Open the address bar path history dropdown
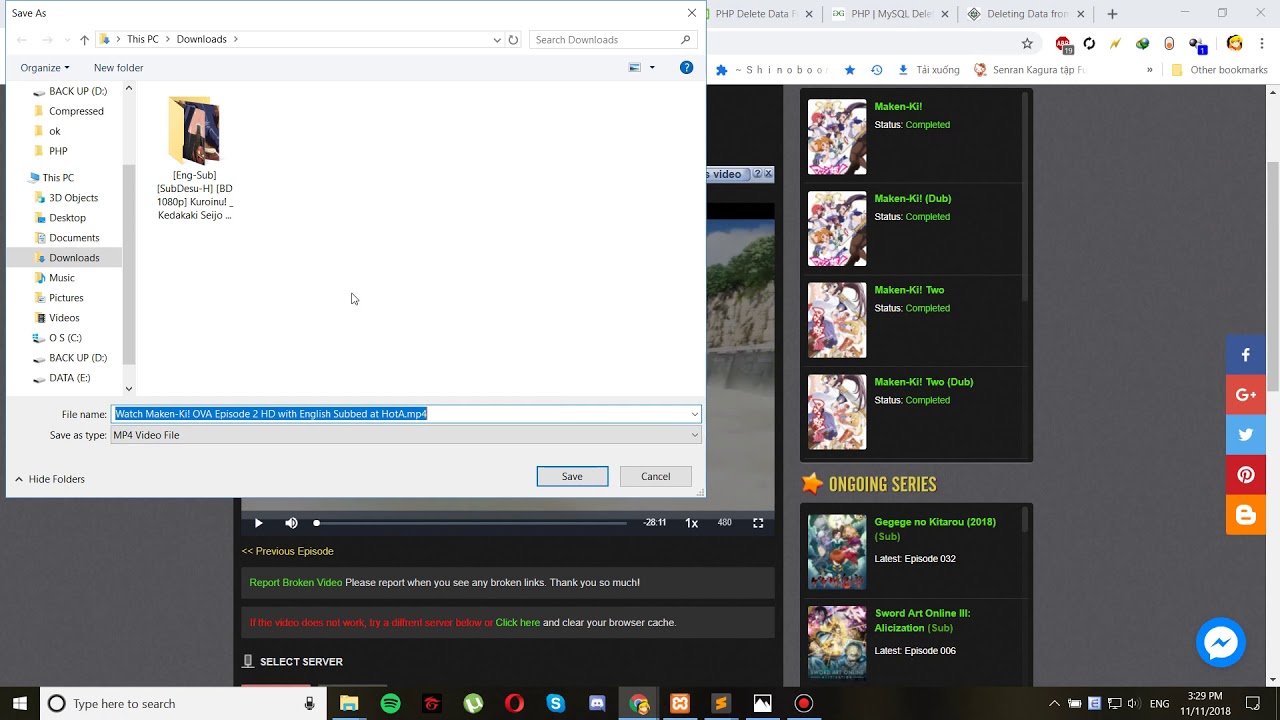 (497, 40)
